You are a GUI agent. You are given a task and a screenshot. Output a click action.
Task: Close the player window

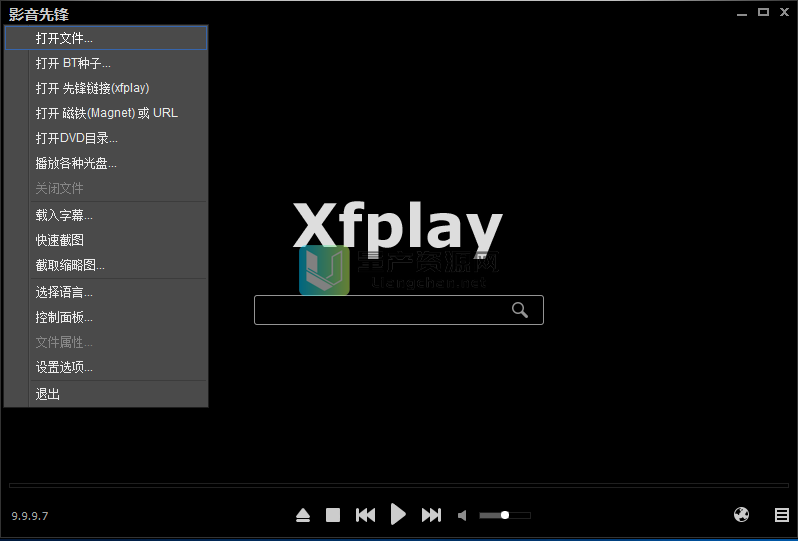pos(784,12)
